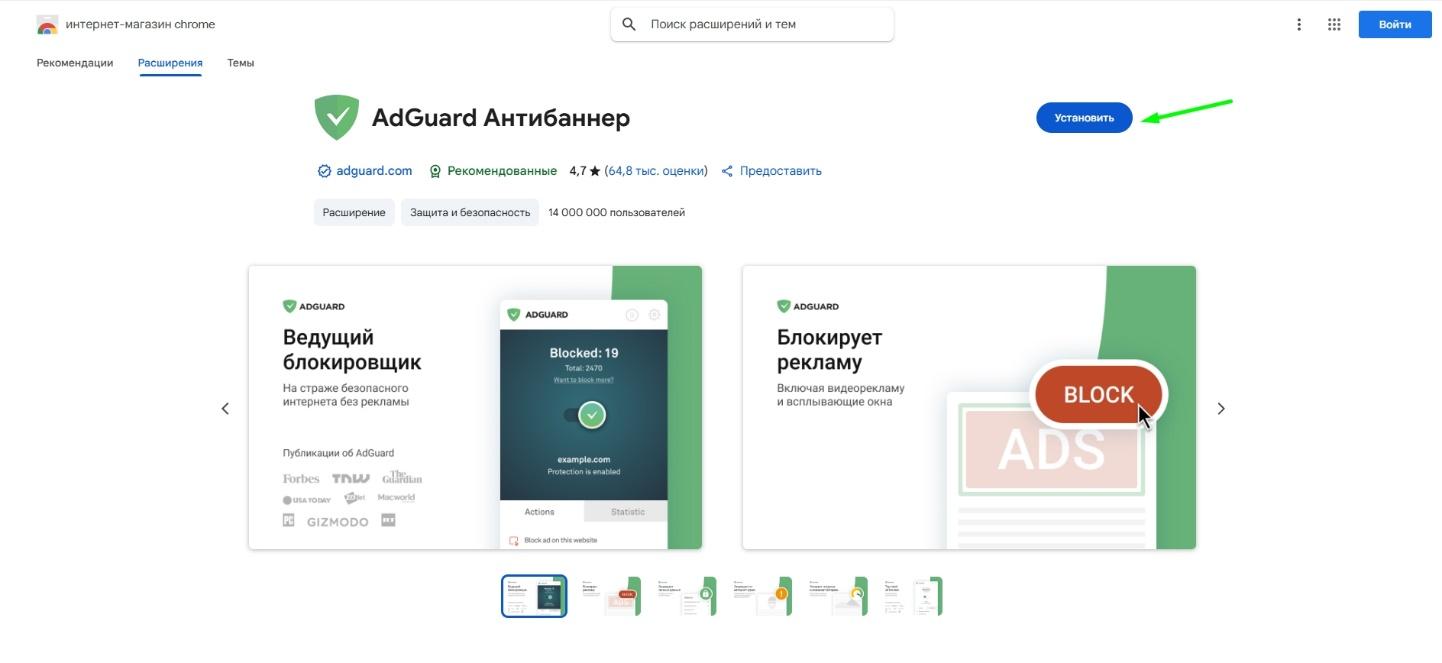This screenshot has width=1442, height=663.
Task: Click the Войти sign-in button
Action: (1395, 24)
